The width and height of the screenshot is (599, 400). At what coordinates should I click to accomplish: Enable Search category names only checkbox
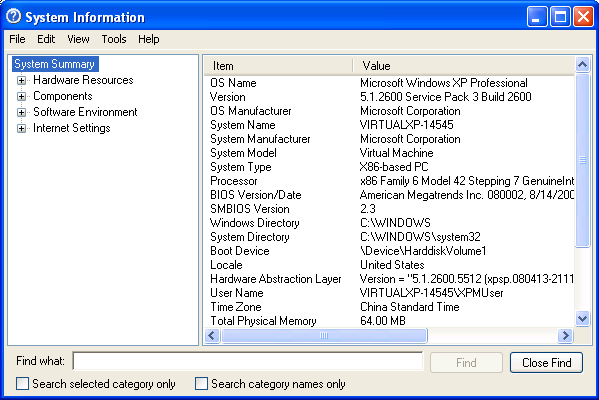201,384
